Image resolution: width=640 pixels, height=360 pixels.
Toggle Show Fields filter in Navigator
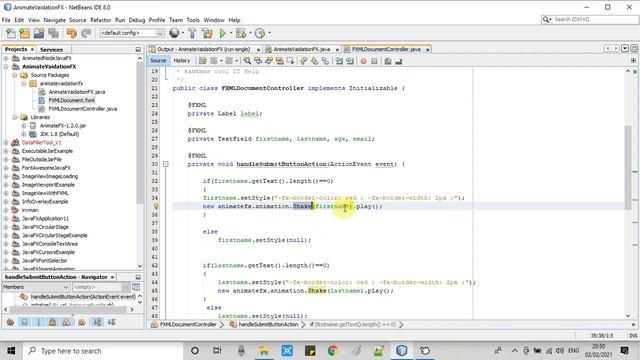[x=24, y=322]
